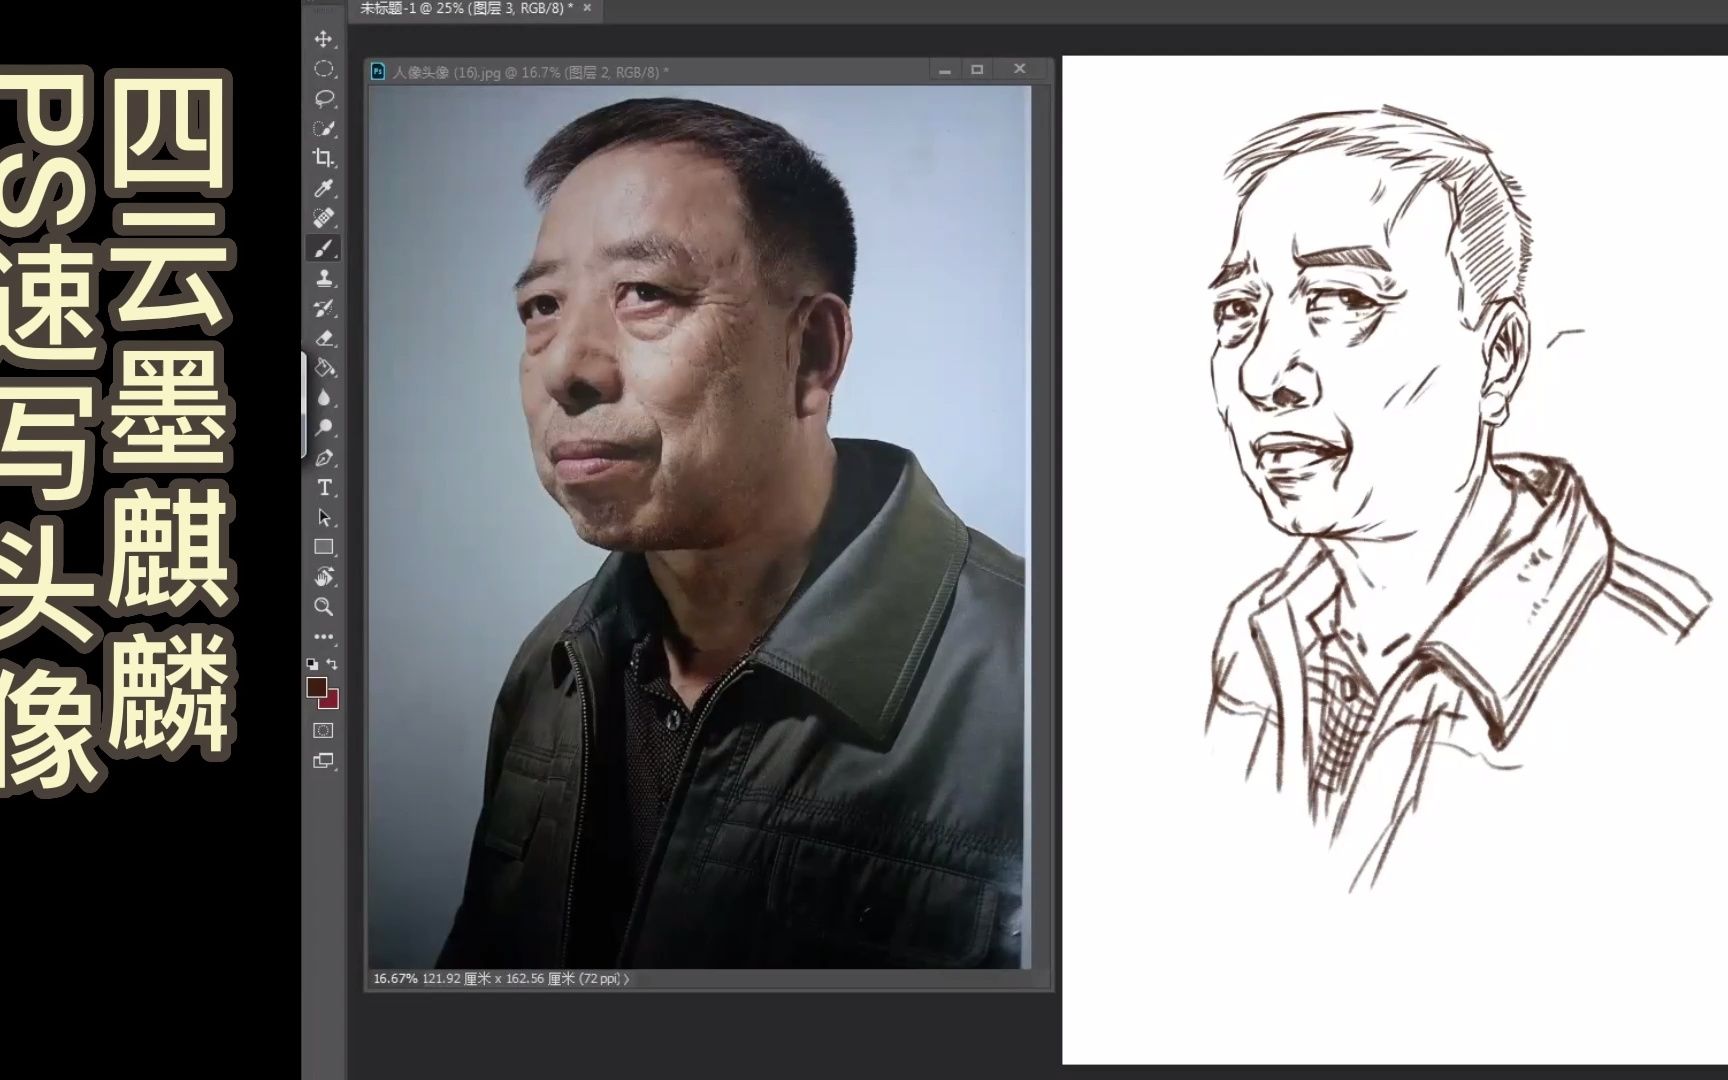Reset to default foreground and background colors
Screen dimensions: 1728x1080
click(x=312, y=664)
